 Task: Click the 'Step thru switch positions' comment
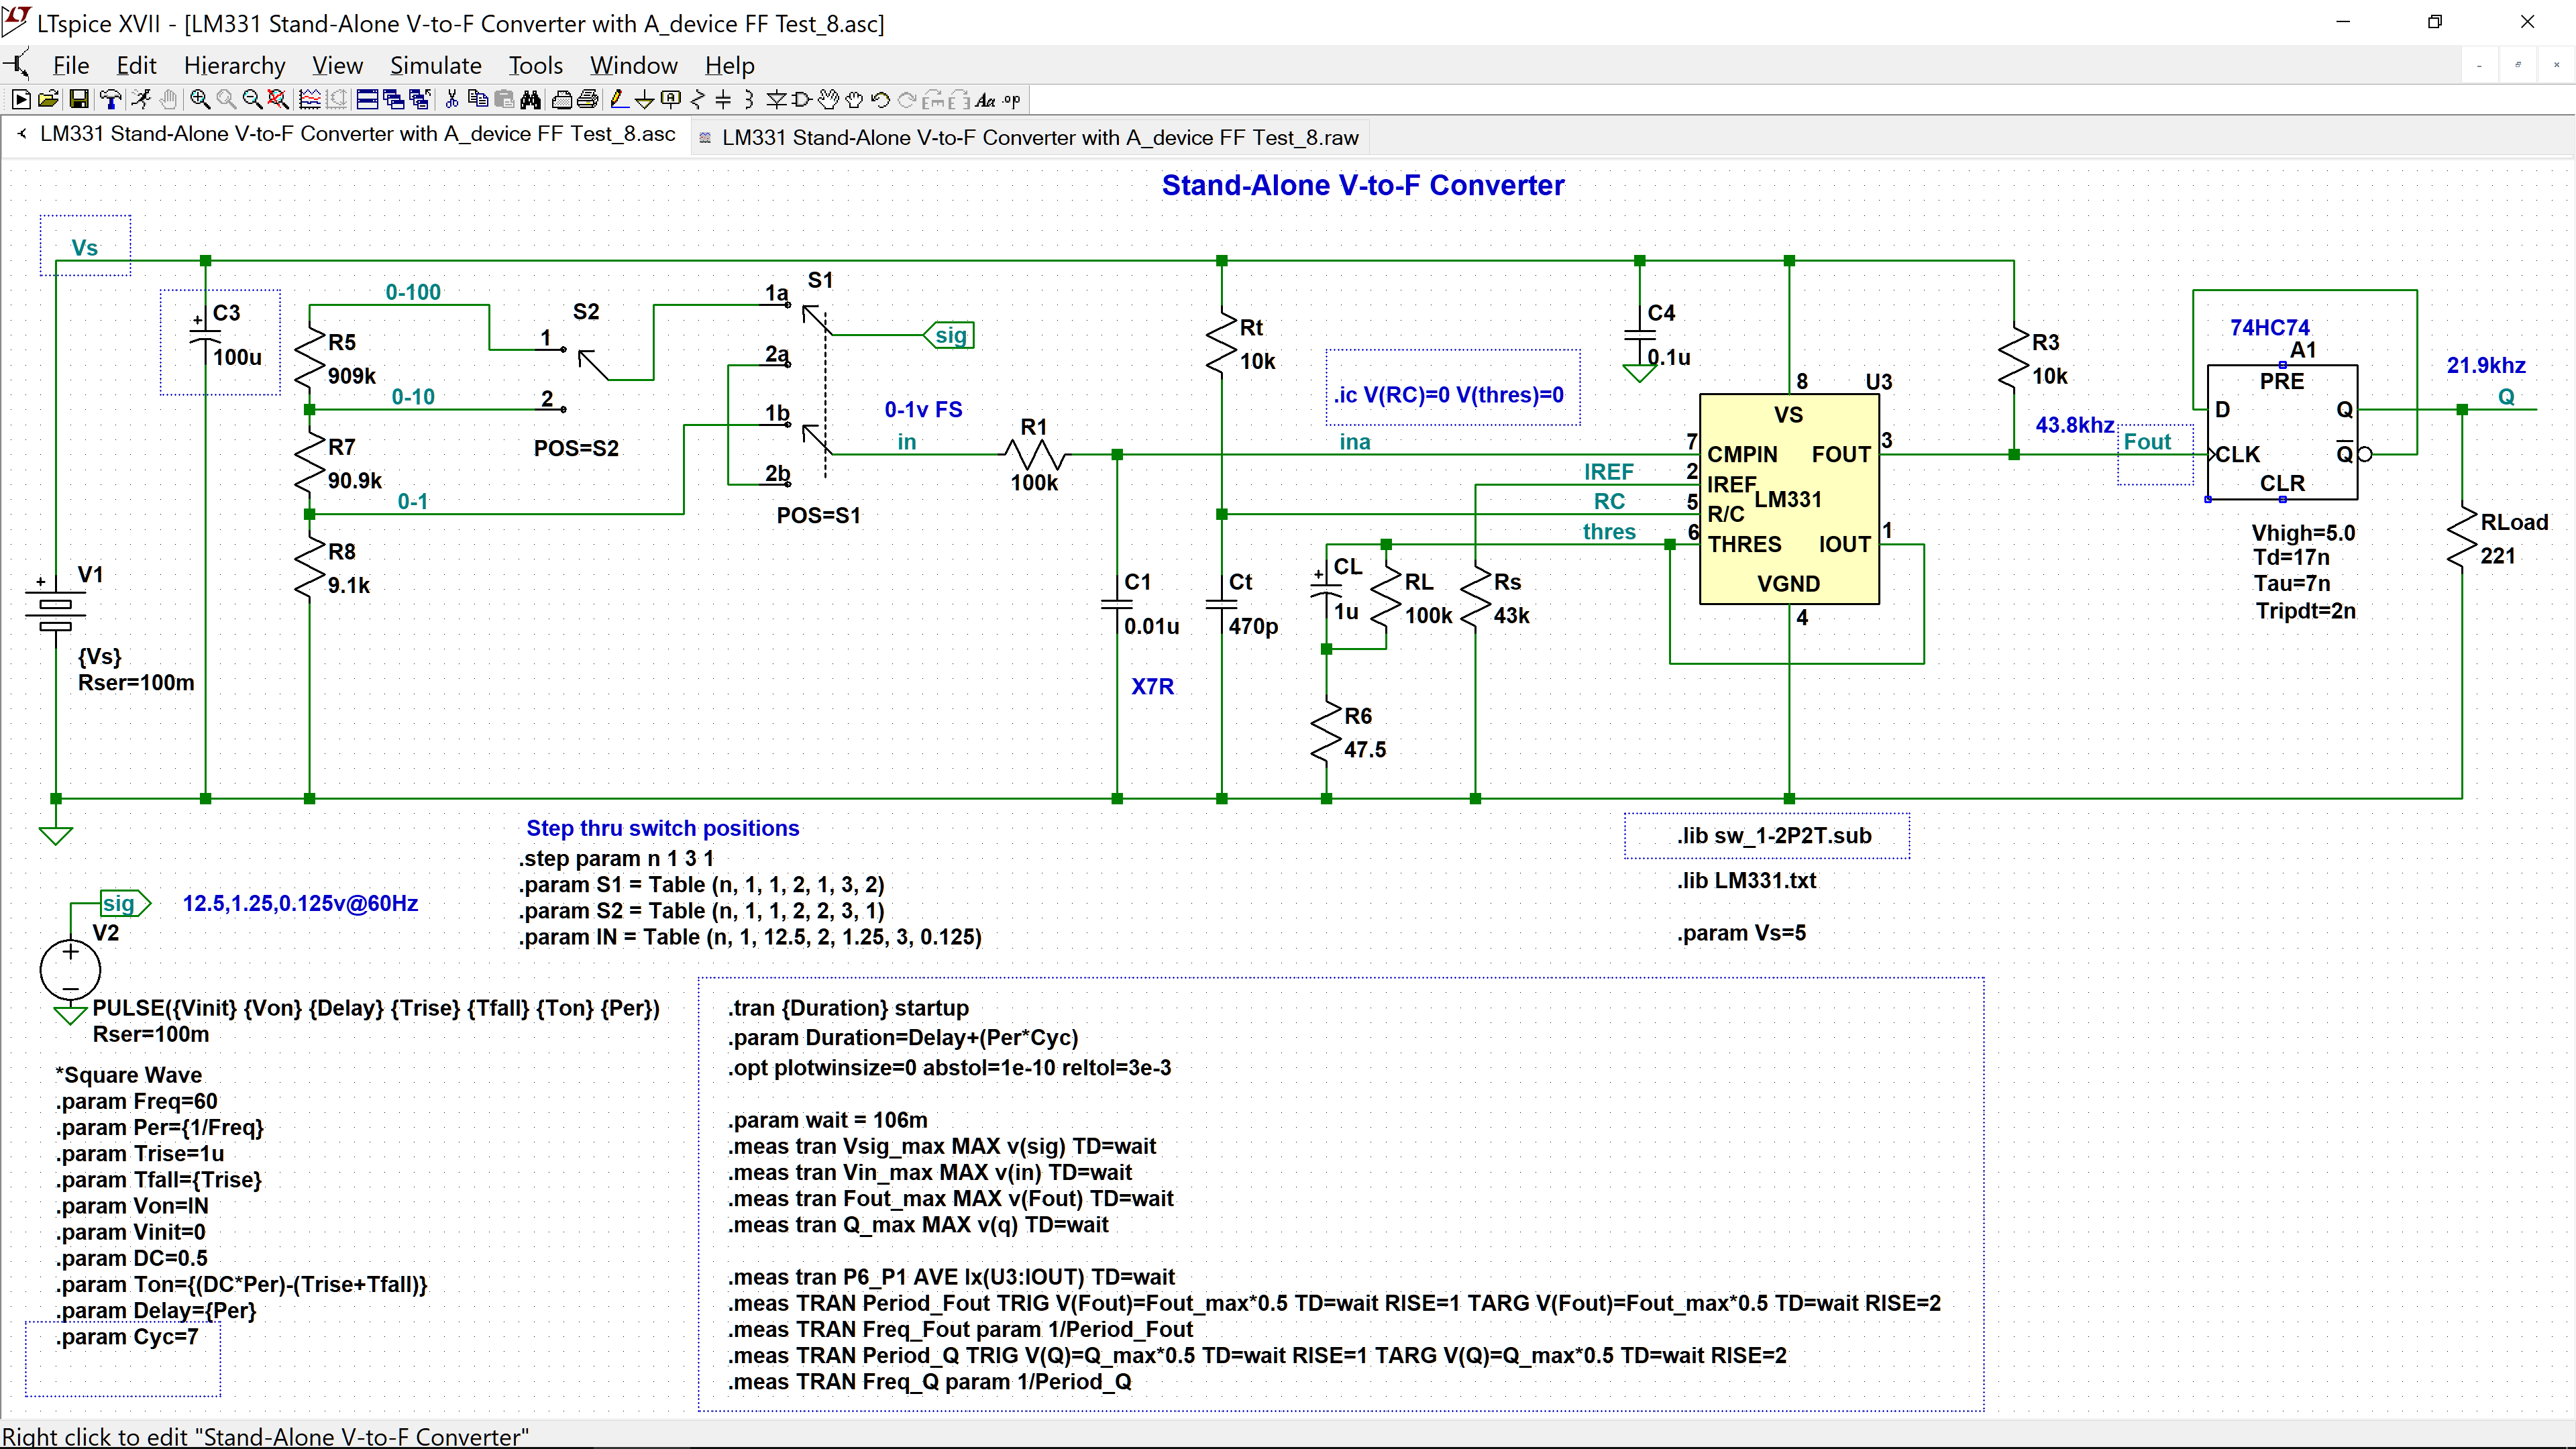(663, 828)
